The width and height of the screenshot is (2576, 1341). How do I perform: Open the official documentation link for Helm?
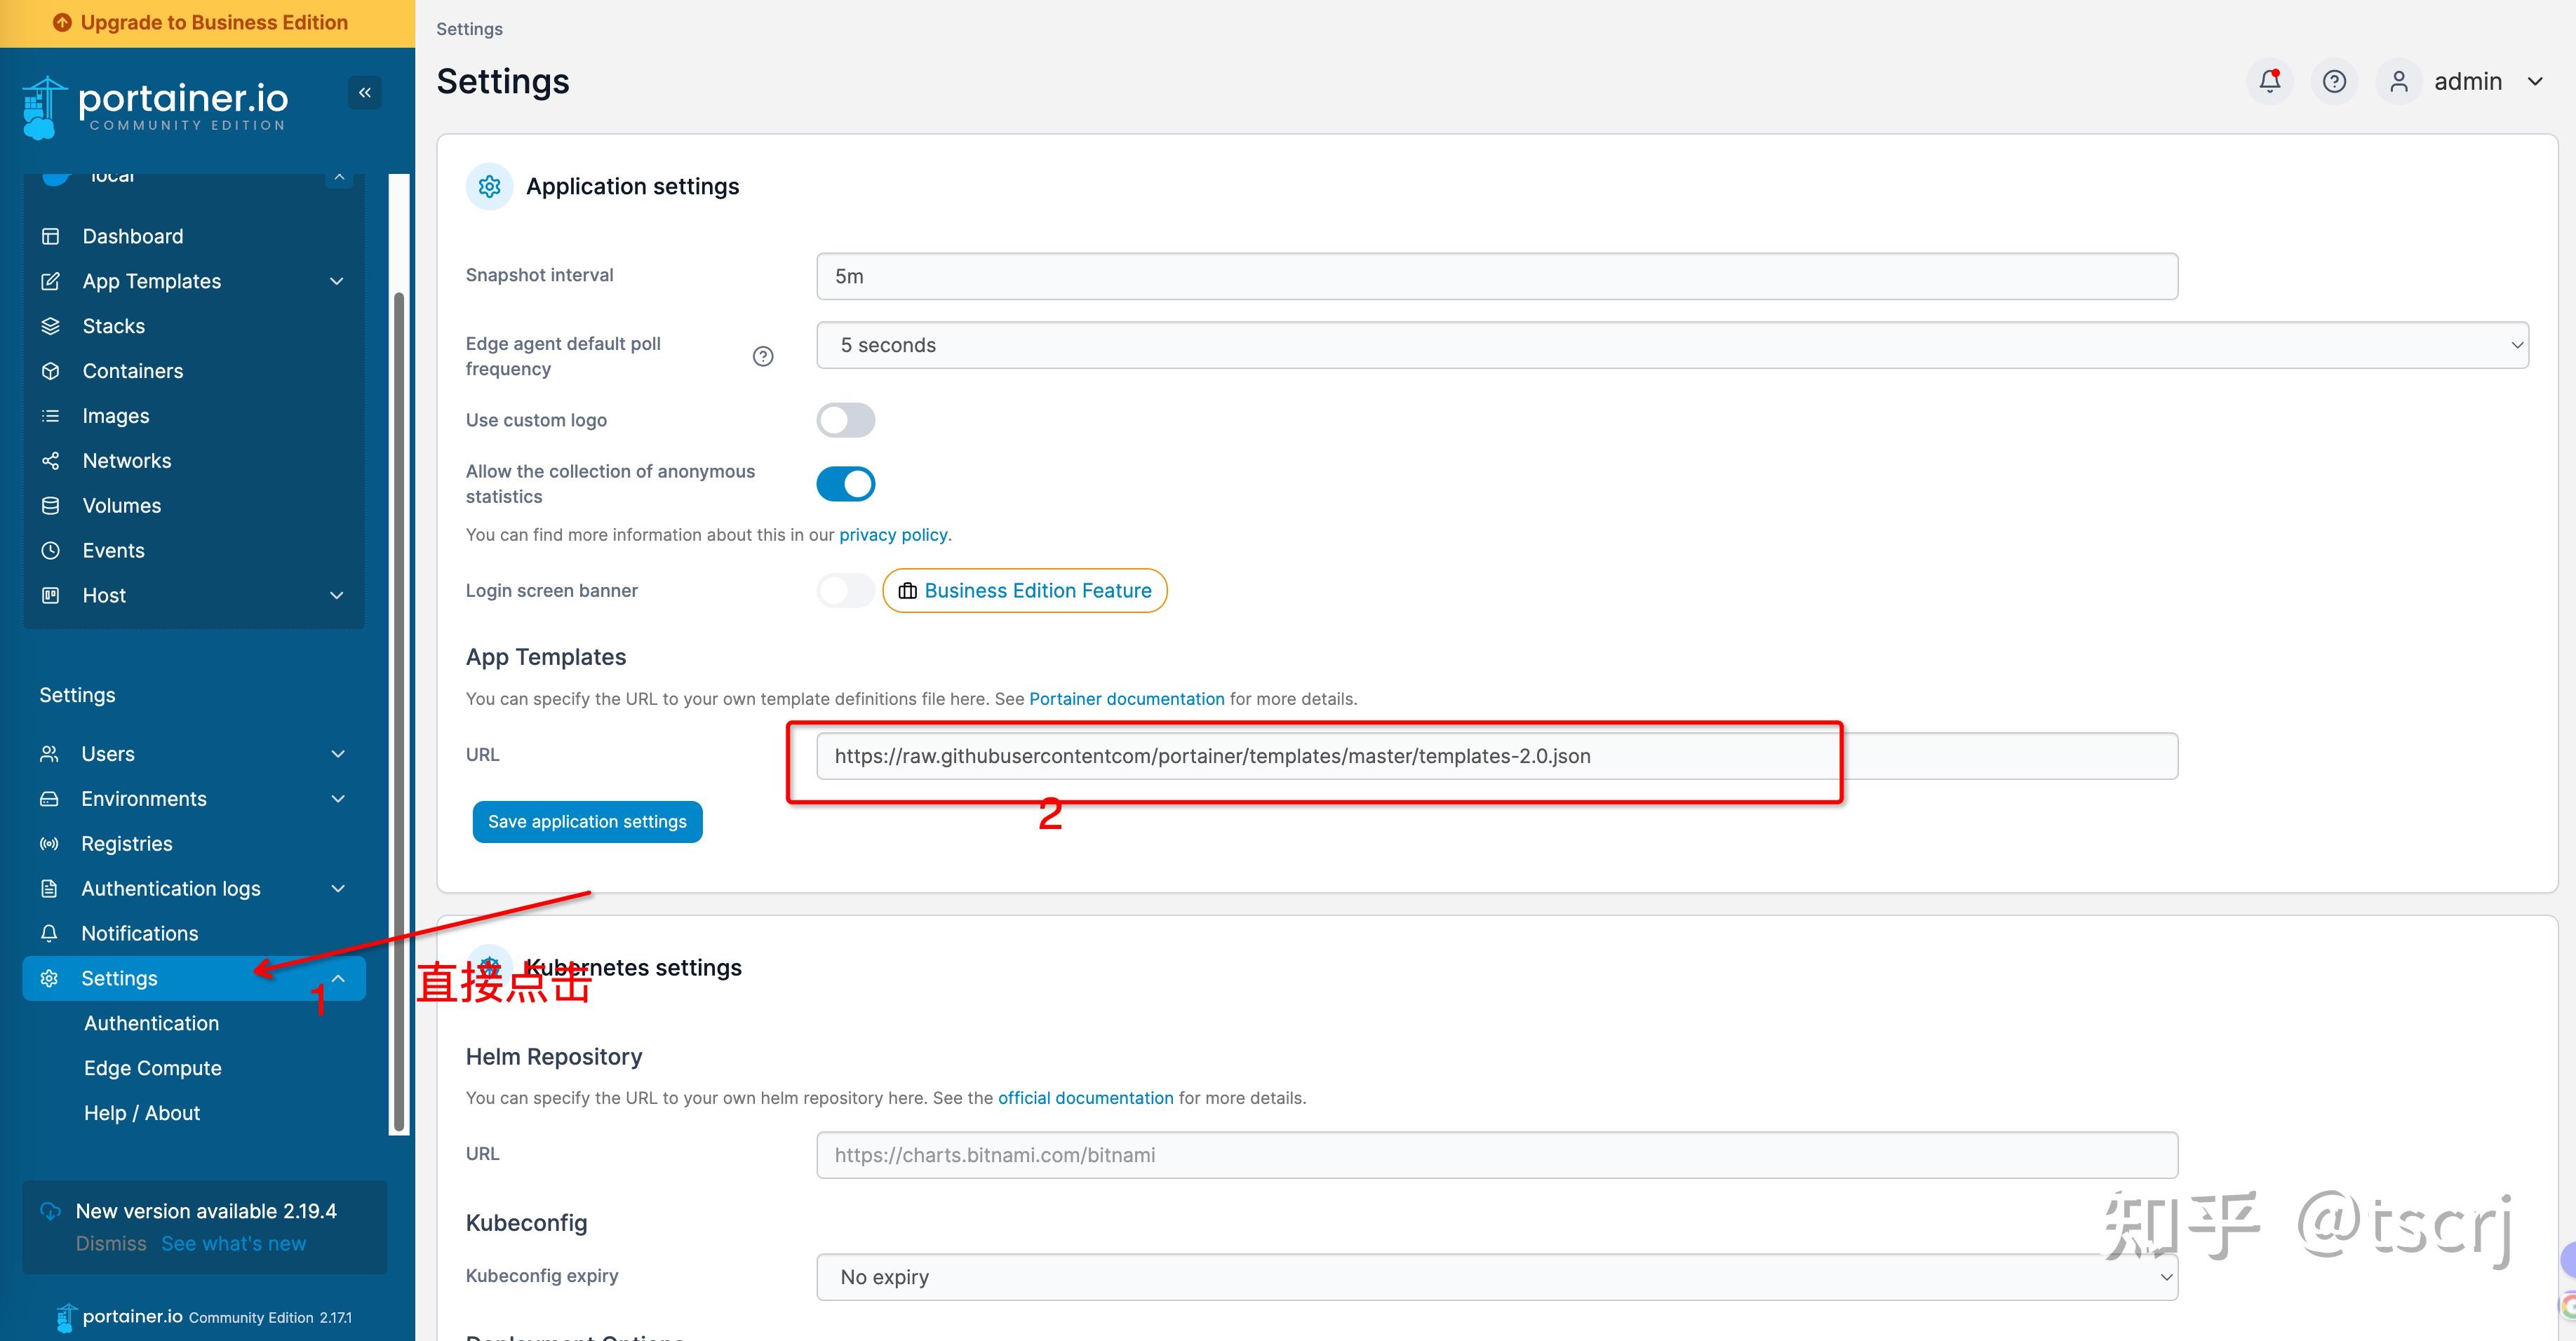point(1086,1098)
